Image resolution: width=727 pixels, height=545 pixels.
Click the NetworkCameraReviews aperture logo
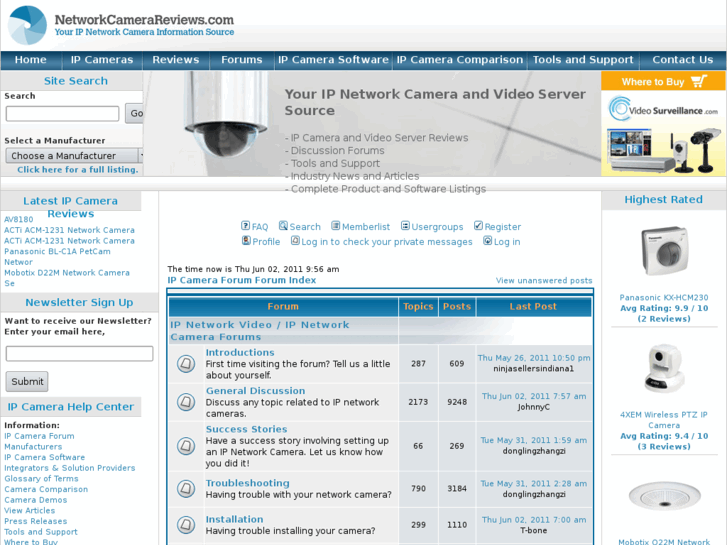pos(27,25)
